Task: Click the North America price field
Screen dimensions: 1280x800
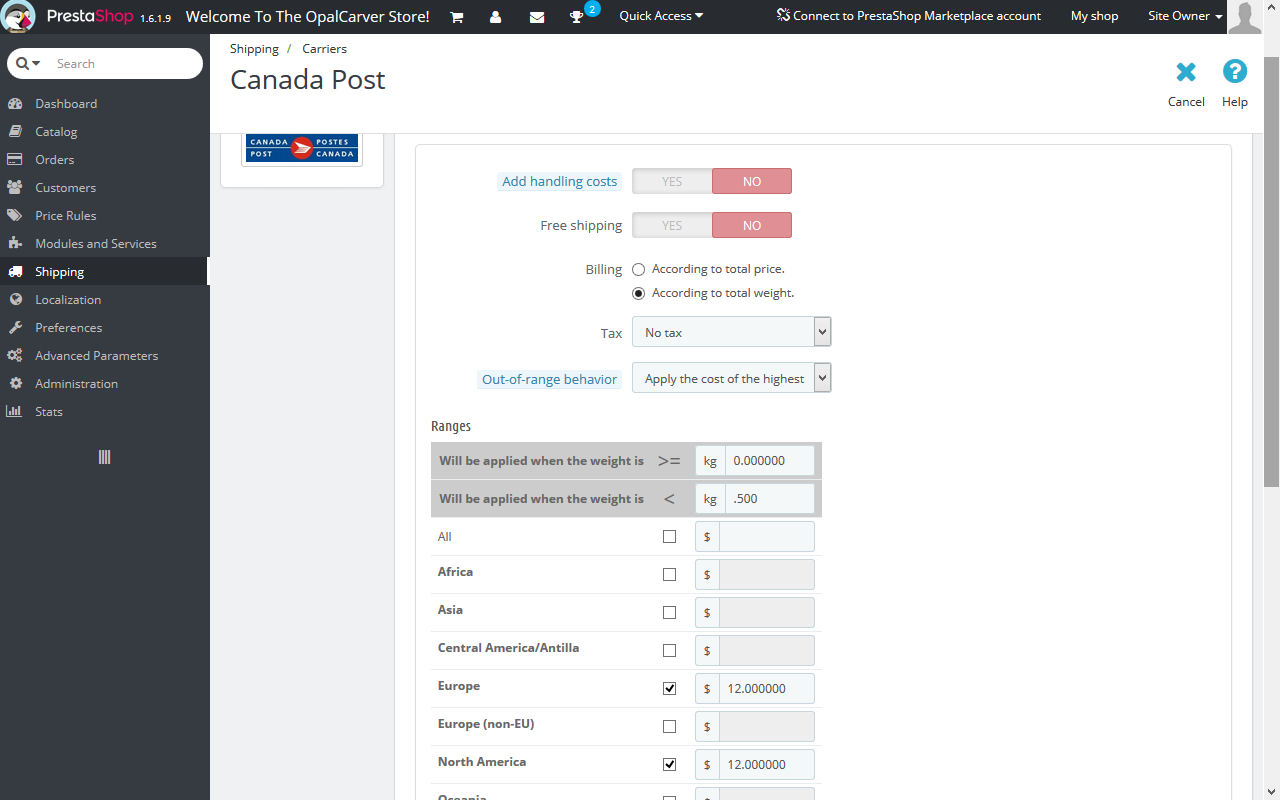Action: (x=766, y=764)
